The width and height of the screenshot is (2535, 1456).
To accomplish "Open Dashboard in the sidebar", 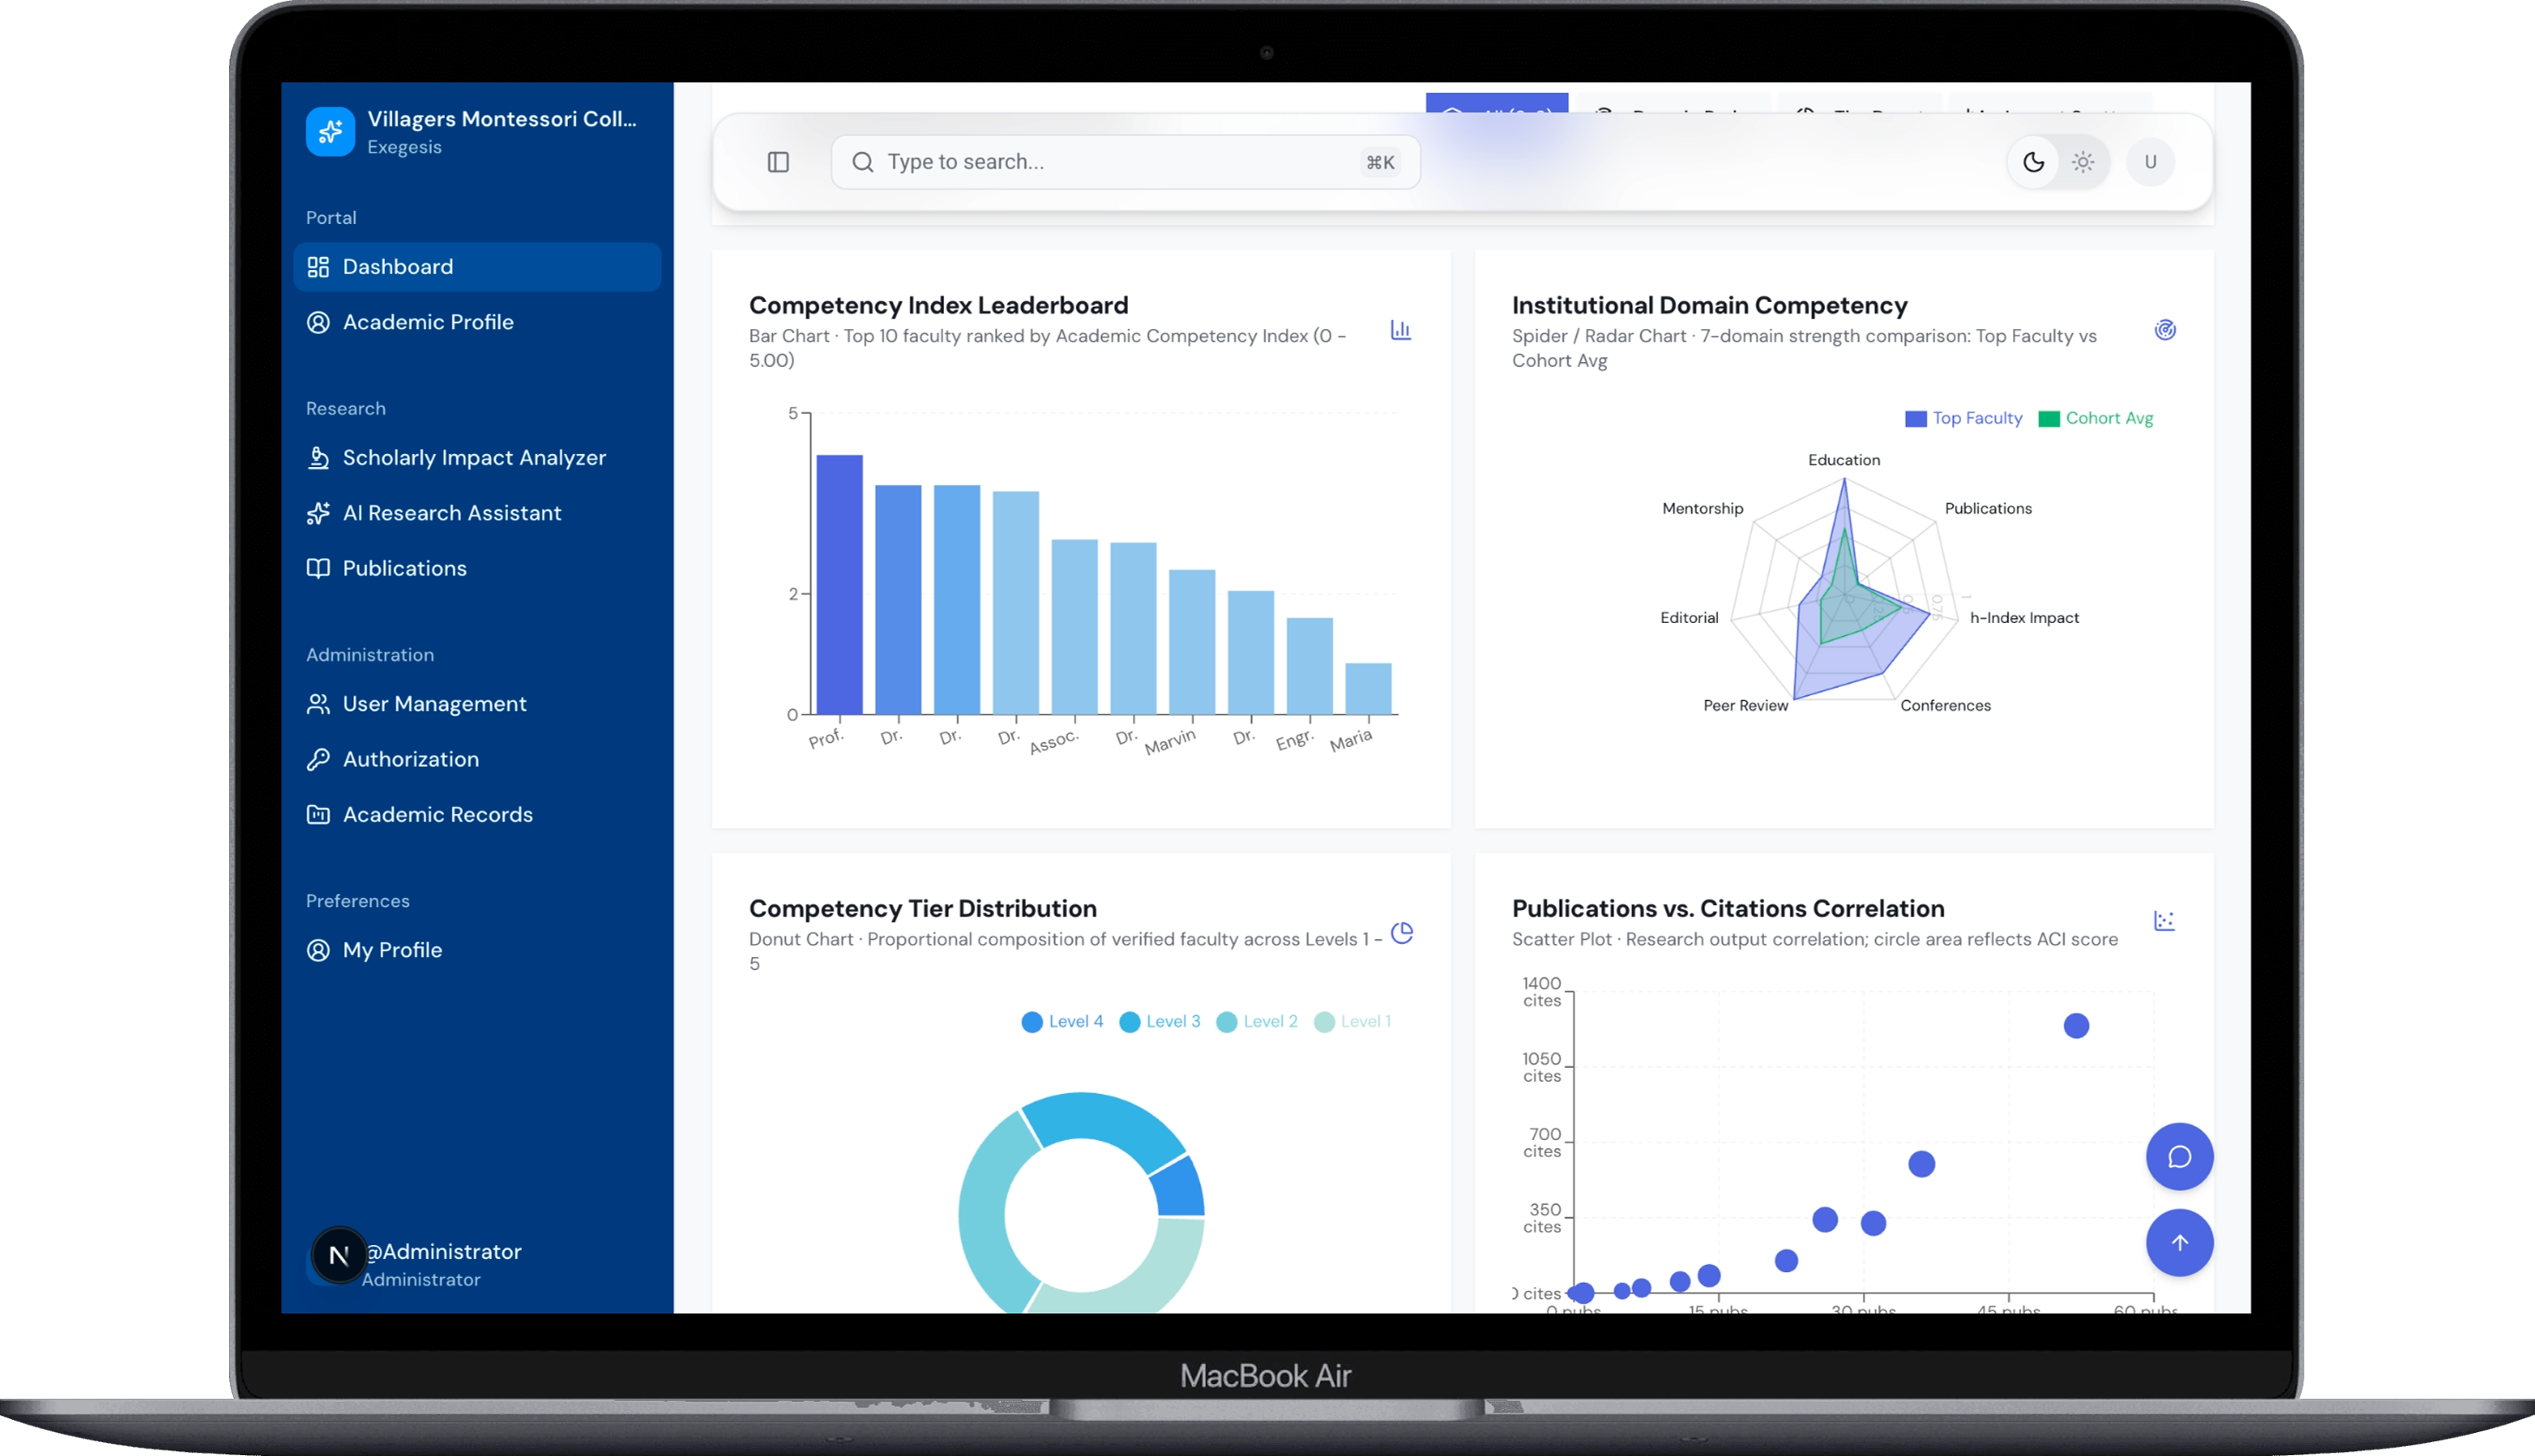I will [477, 267].
